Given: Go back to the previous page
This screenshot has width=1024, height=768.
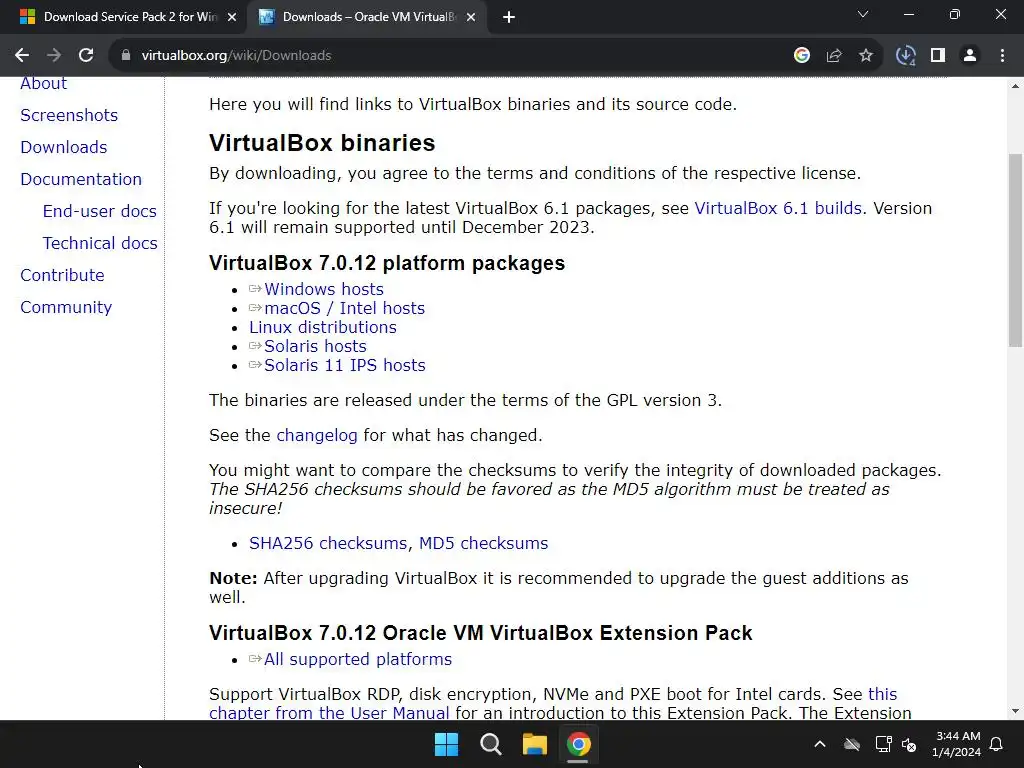Looking at the screenshot, I should 22,56.
